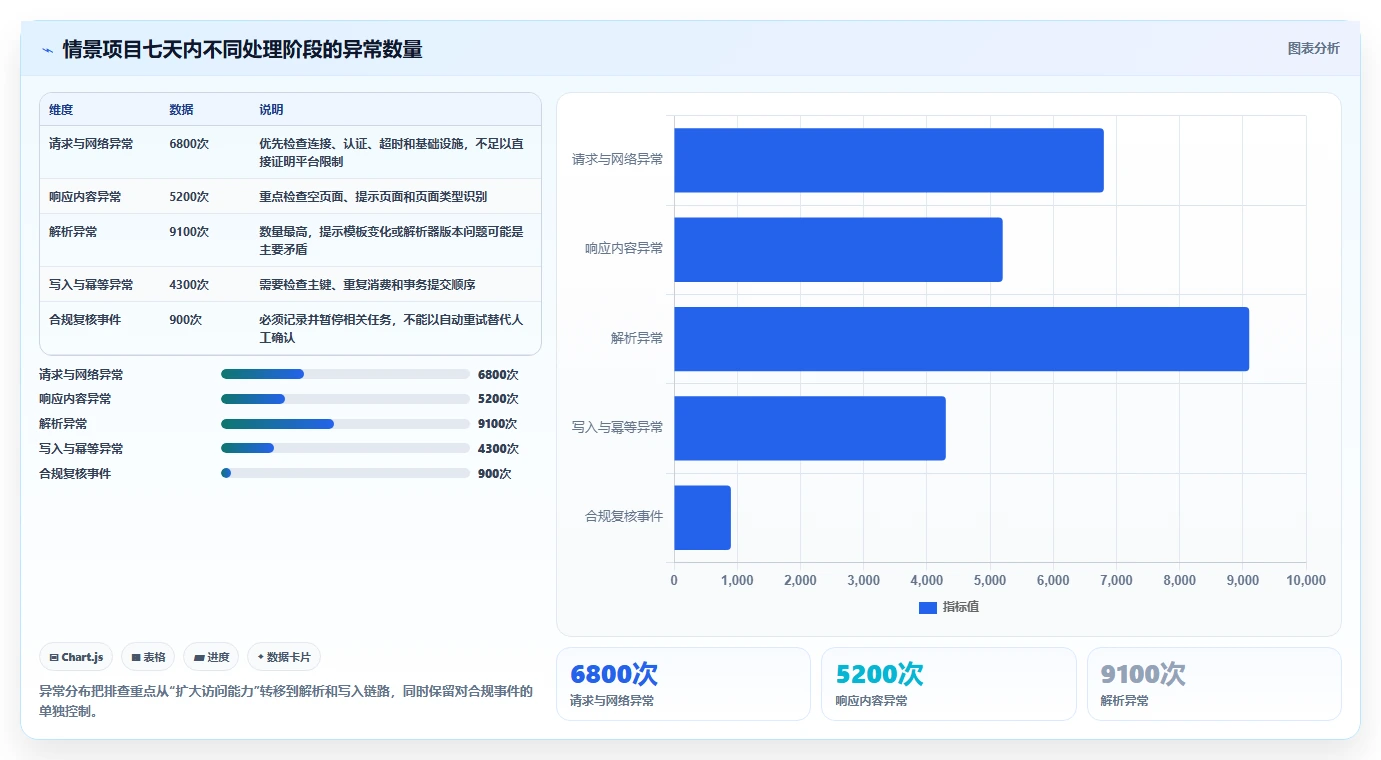Click 900次 in the table's 数据 column
The width and height of the screenshot is (1381, 760).
point(186,320)
